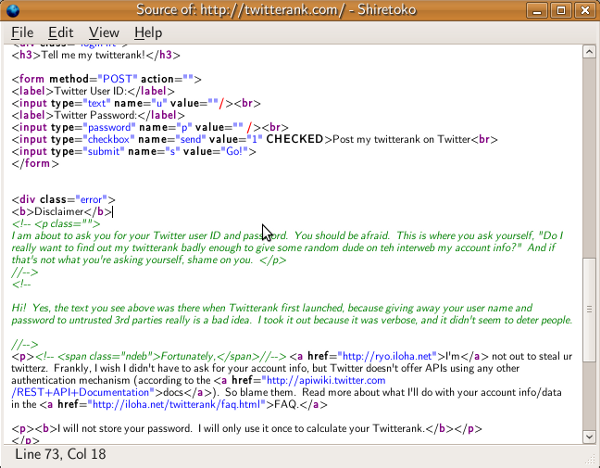
Task: Click the 'Go!' submit value in source
Action: [x=234, y=152]
